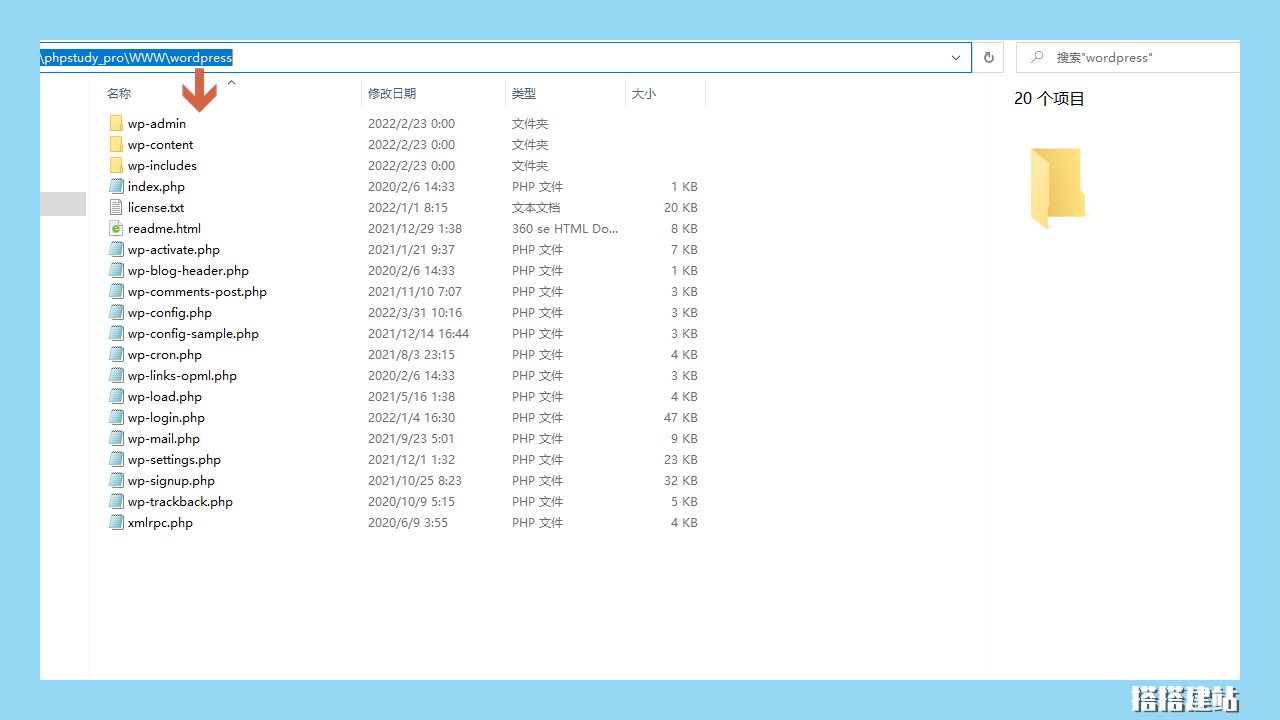Screen dimensions: 1280x720
Task: Click the 32 KB size value
Action: [x=681, y=481]
